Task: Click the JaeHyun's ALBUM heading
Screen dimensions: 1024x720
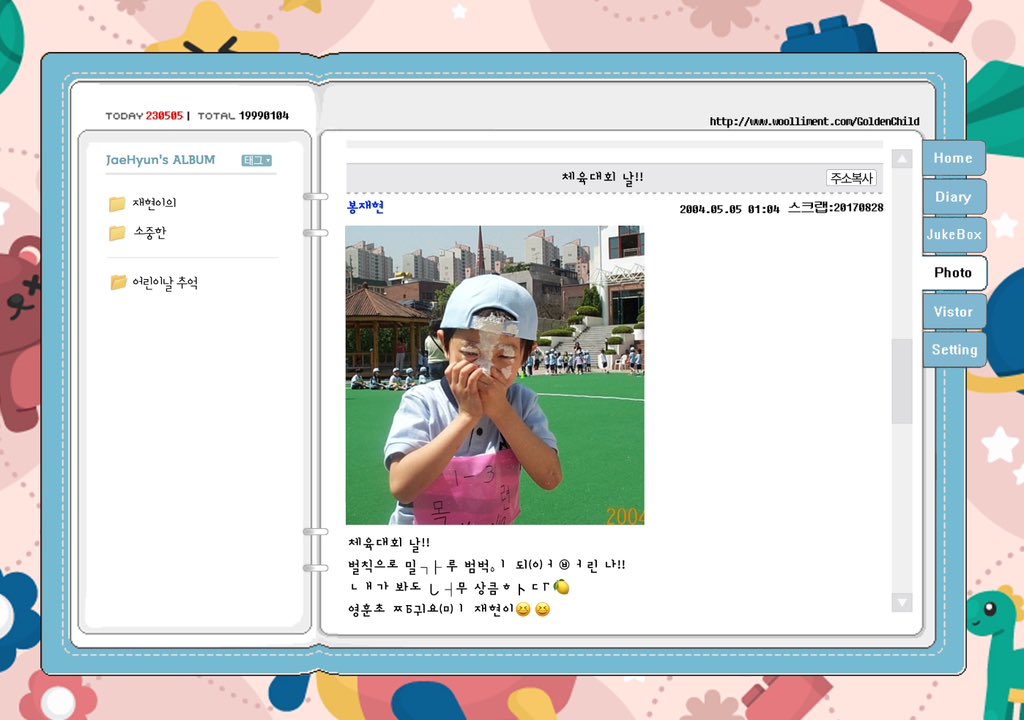Action: (161, 160)
